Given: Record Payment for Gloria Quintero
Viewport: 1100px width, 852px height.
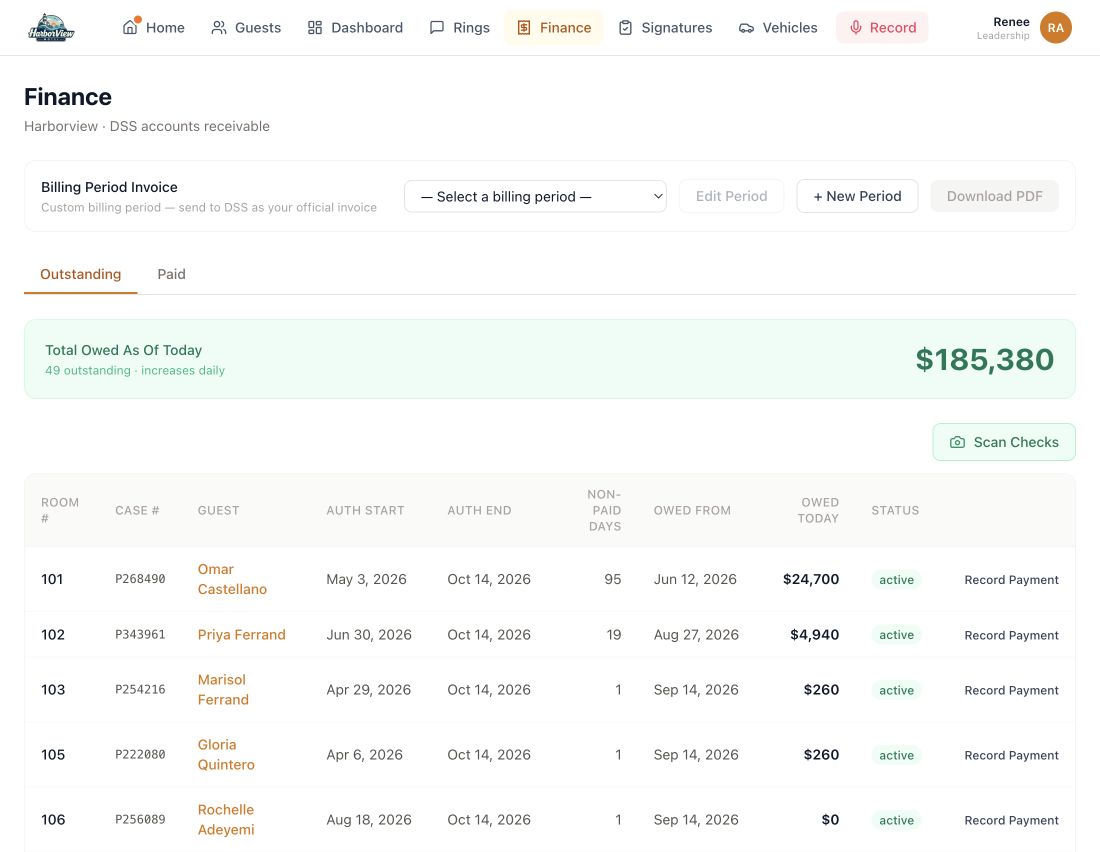Looking at the screenshot, I should coord(1011,755).
